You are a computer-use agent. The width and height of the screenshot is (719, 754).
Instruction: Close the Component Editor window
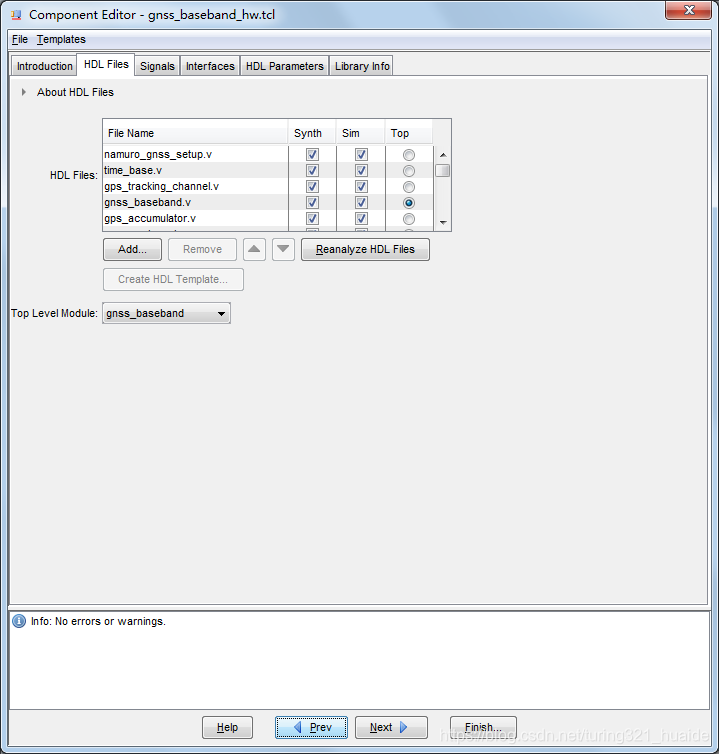click(689, 10)
